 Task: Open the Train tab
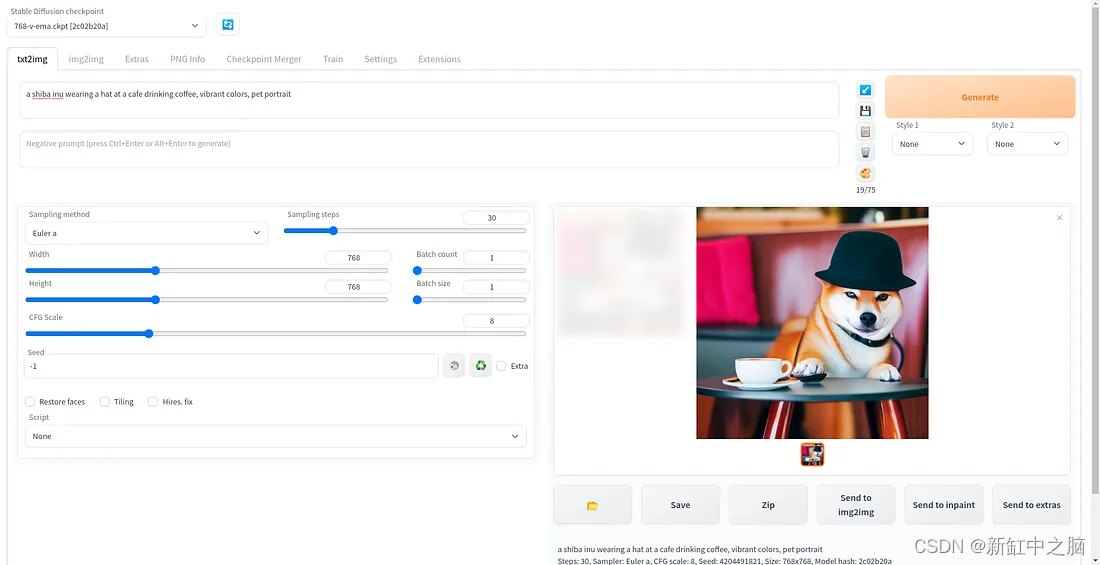pyautogui.click(x=333, y=59)
